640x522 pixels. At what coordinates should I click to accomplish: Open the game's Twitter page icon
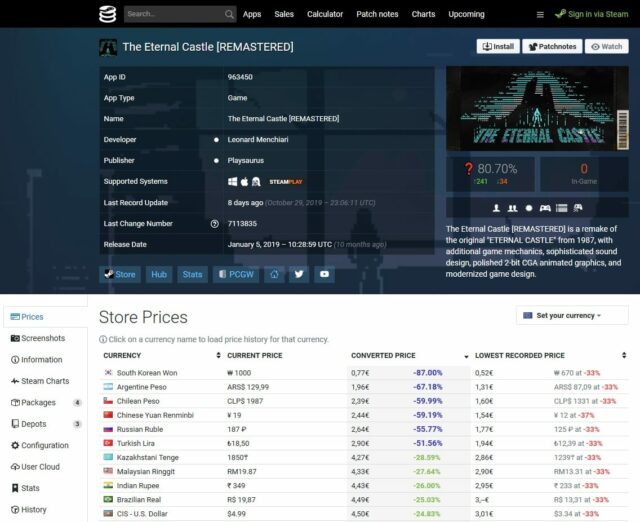(x=298, y=273)
